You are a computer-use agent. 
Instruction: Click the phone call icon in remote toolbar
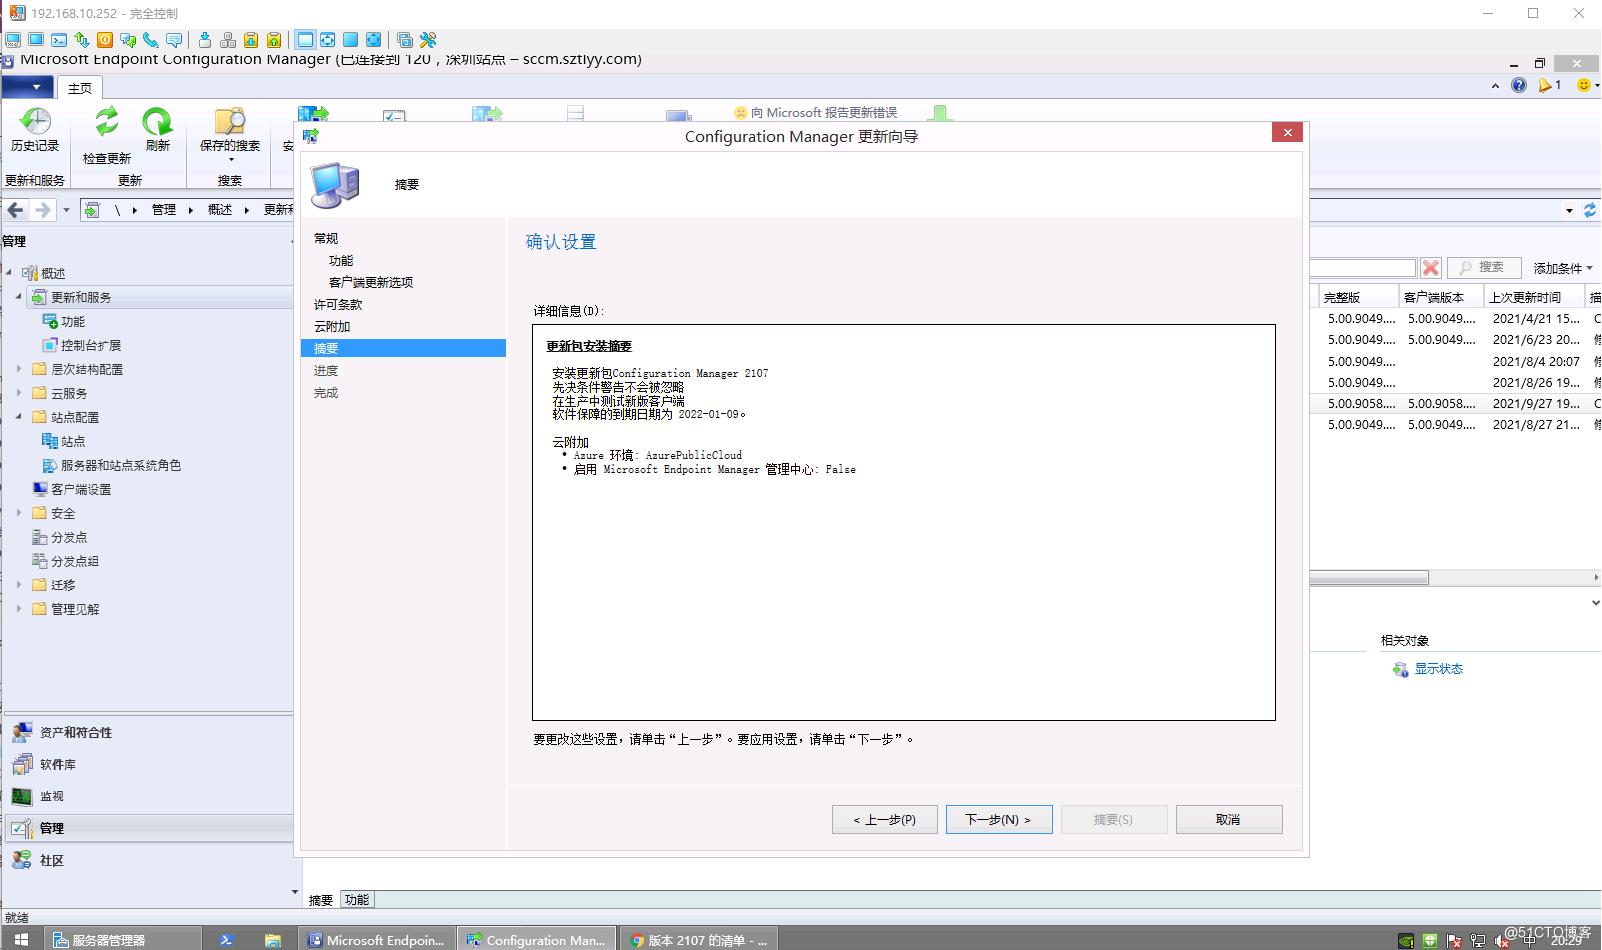click(x=152, y=40)
